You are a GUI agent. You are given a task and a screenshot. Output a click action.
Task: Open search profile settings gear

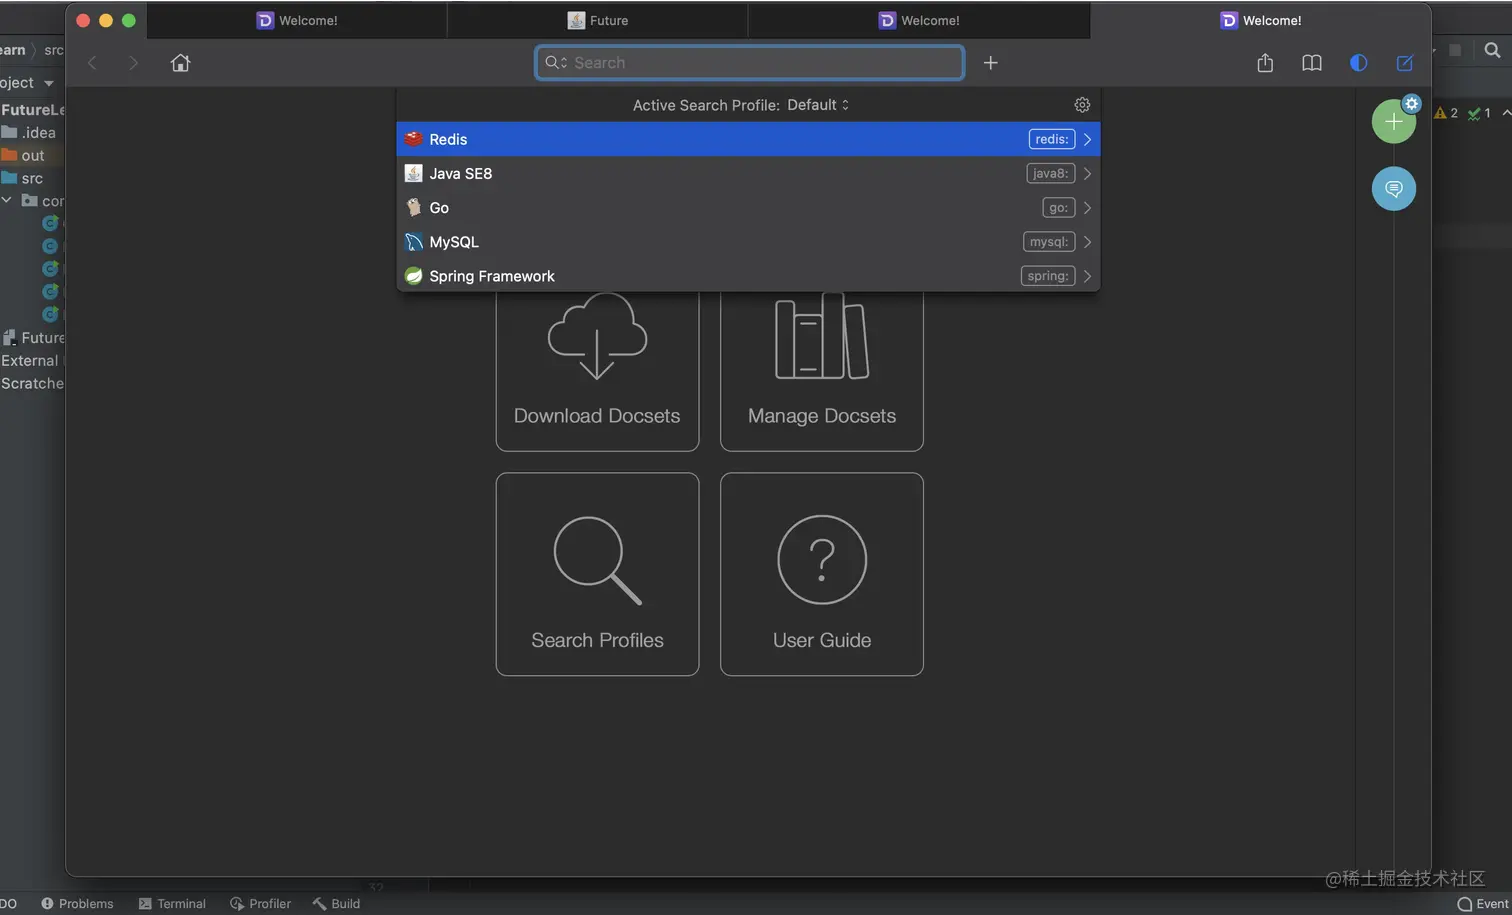pyautogui.click(x=1082, y=105)
